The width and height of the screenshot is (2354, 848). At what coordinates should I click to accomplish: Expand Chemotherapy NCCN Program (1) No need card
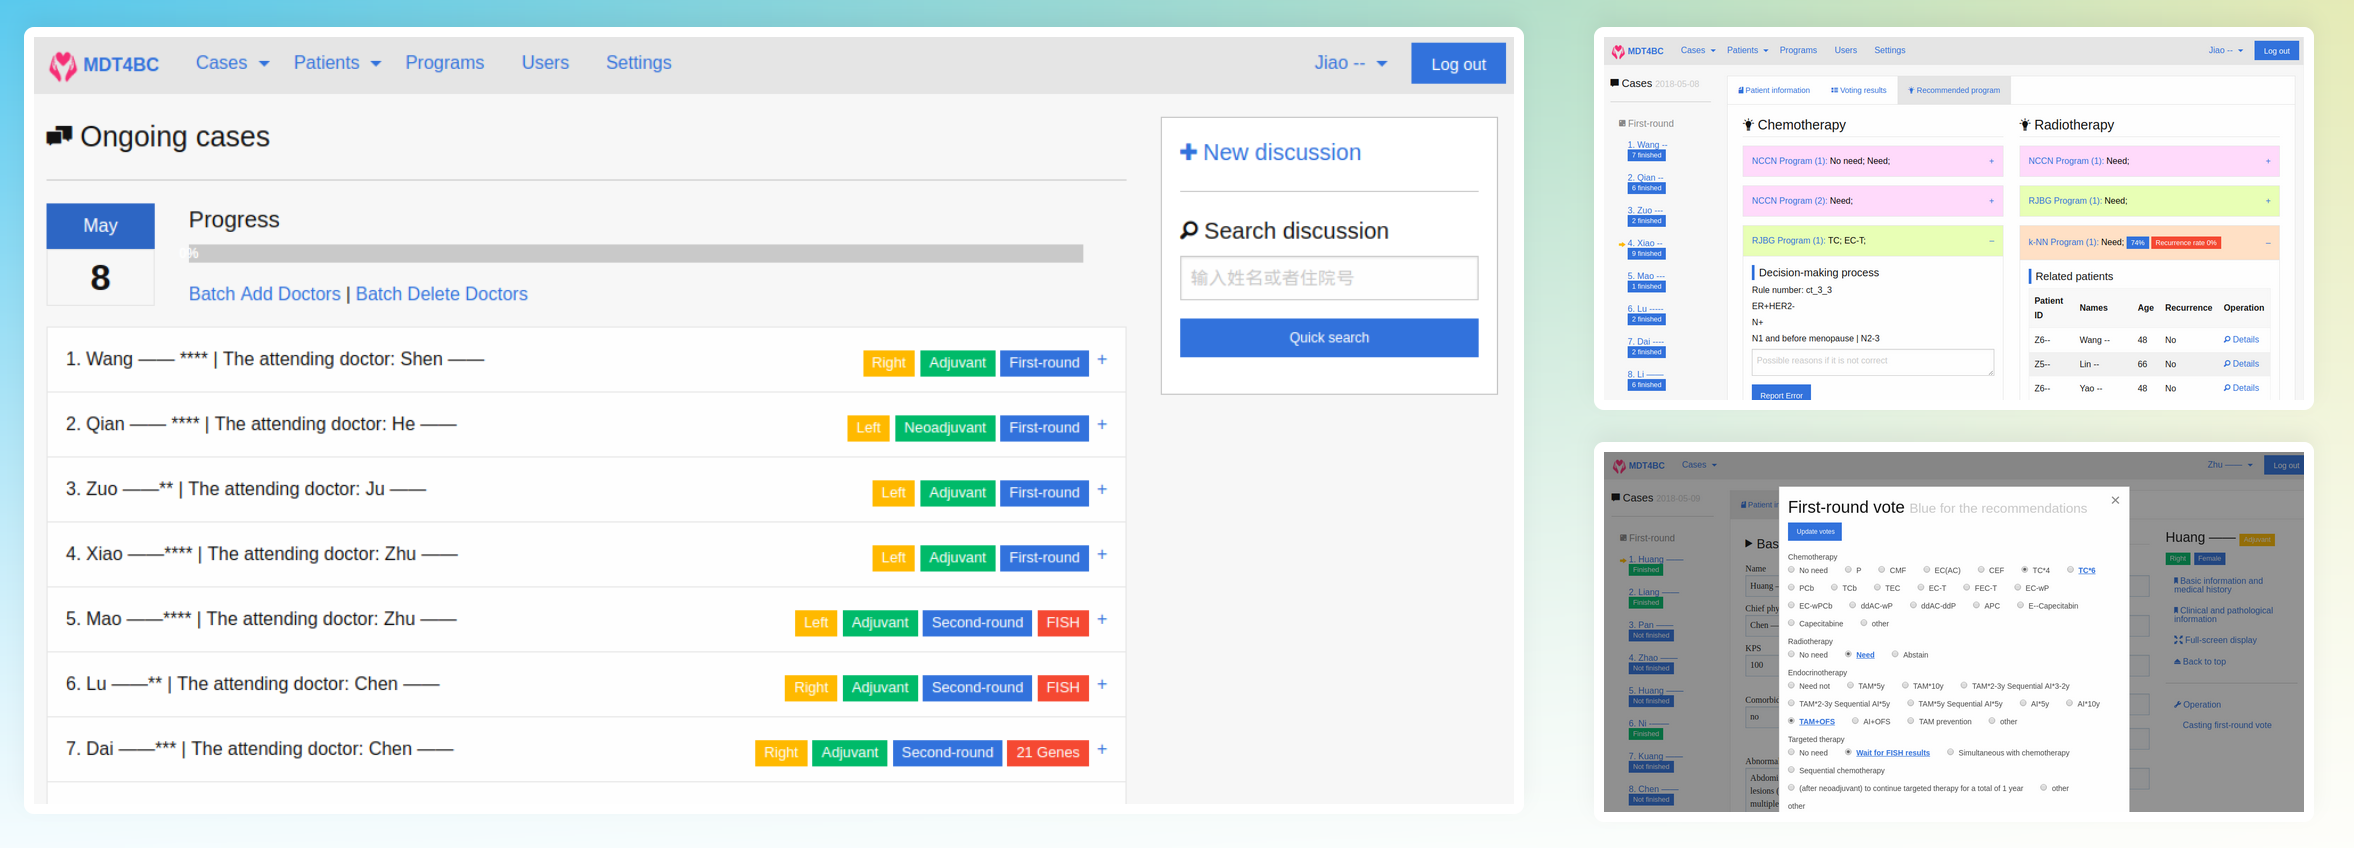click(1991, 161)
